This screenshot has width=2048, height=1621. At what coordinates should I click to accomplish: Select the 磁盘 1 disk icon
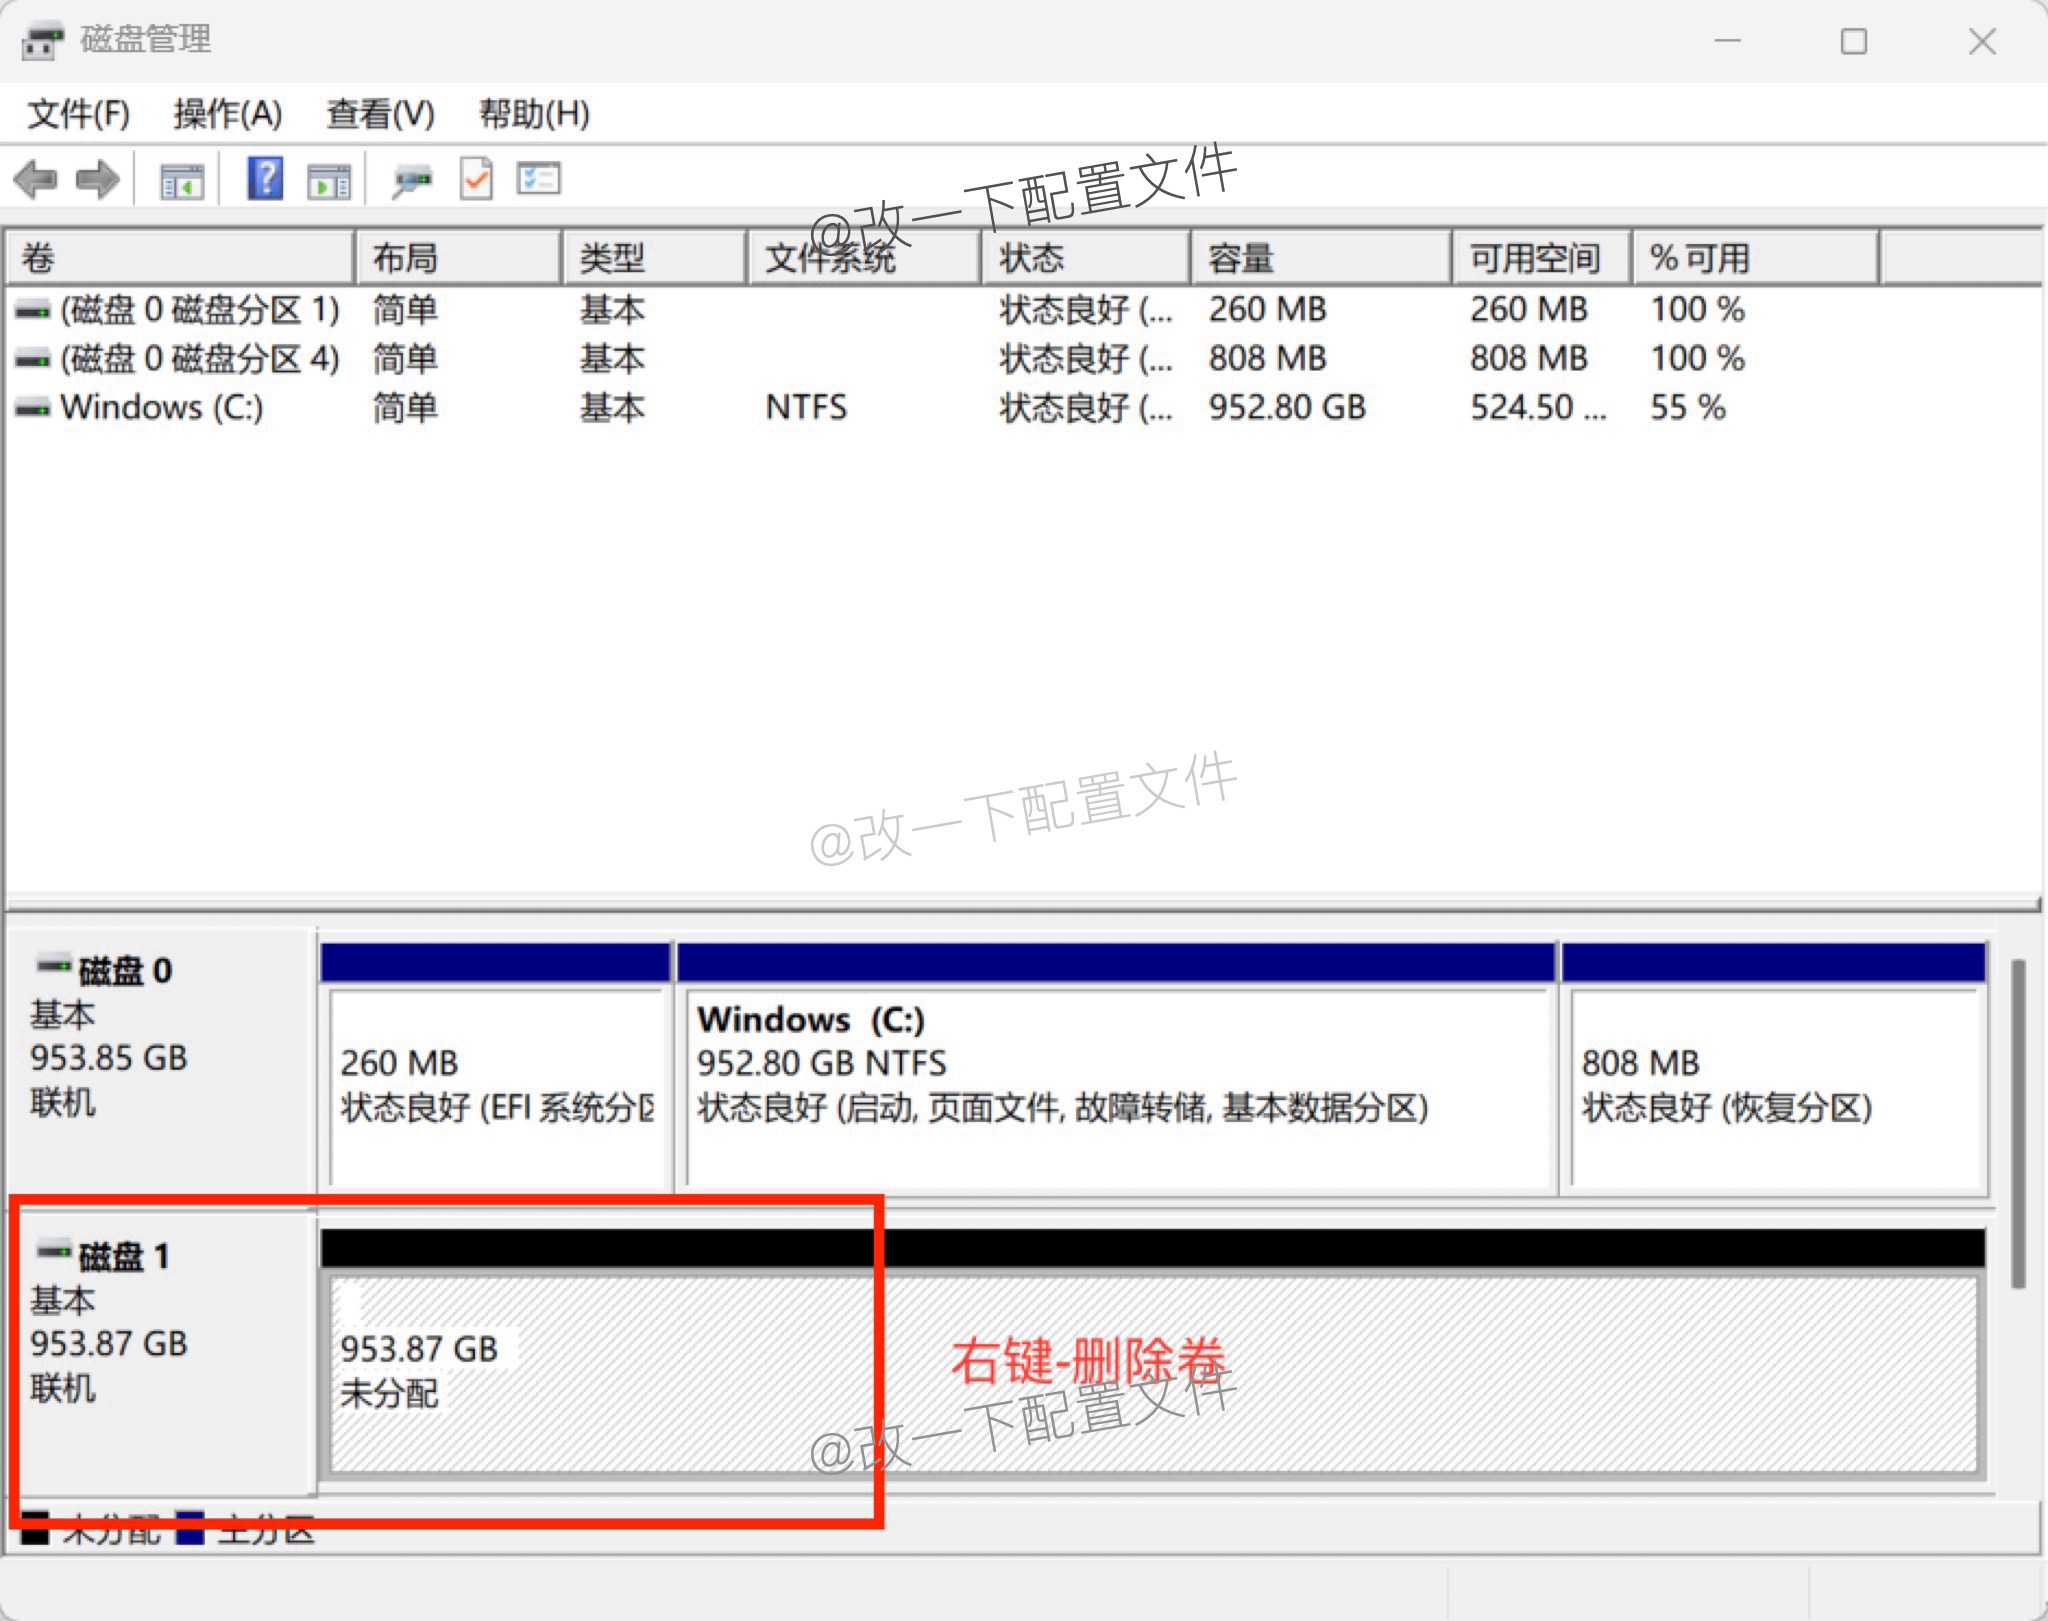click(x=52, y=1256)
